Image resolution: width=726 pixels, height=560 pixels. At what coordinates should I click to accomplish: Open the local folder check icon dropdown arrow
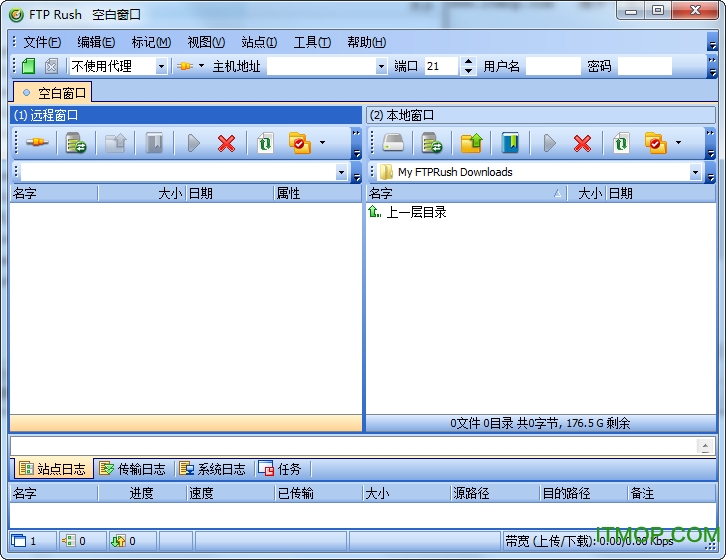678,143
